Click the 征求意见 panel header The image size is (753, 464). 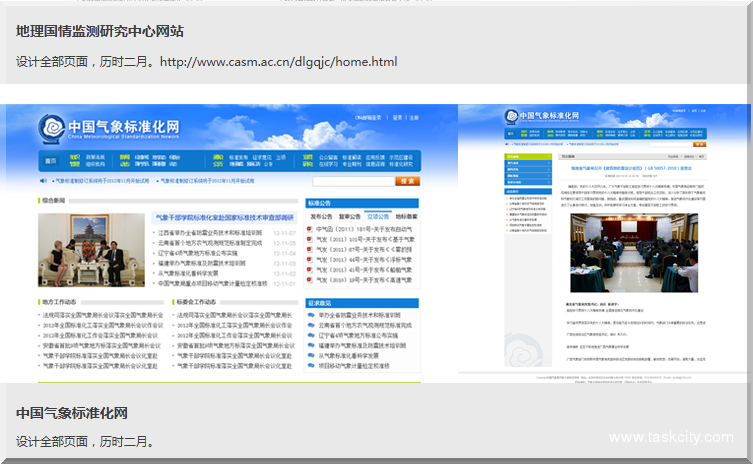coord(362,303)
